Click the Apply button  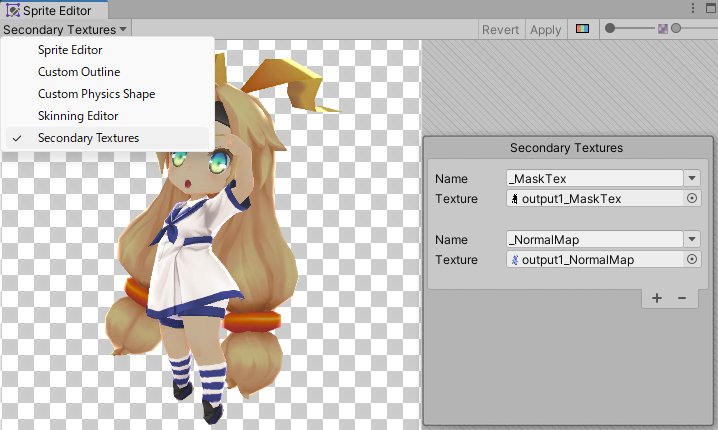(545, 29)
